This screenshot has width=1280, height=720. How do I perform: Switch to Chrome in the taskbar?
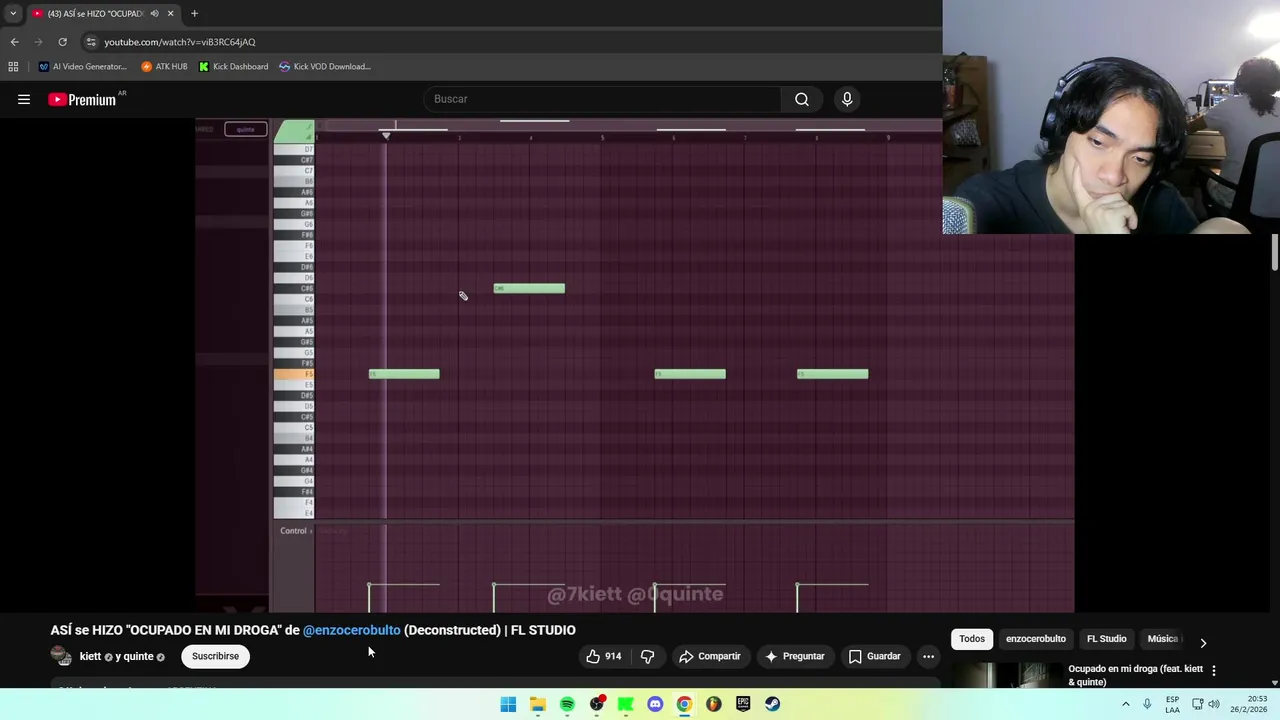[684, 704]
